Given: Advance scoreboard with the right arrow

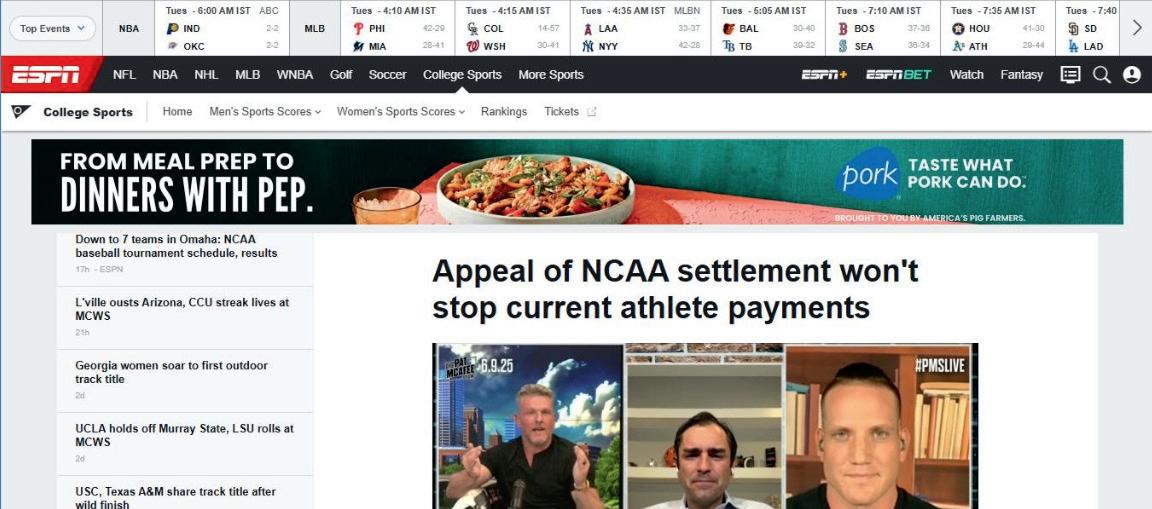Looking at the screenshot, I should coord(1136,28).
